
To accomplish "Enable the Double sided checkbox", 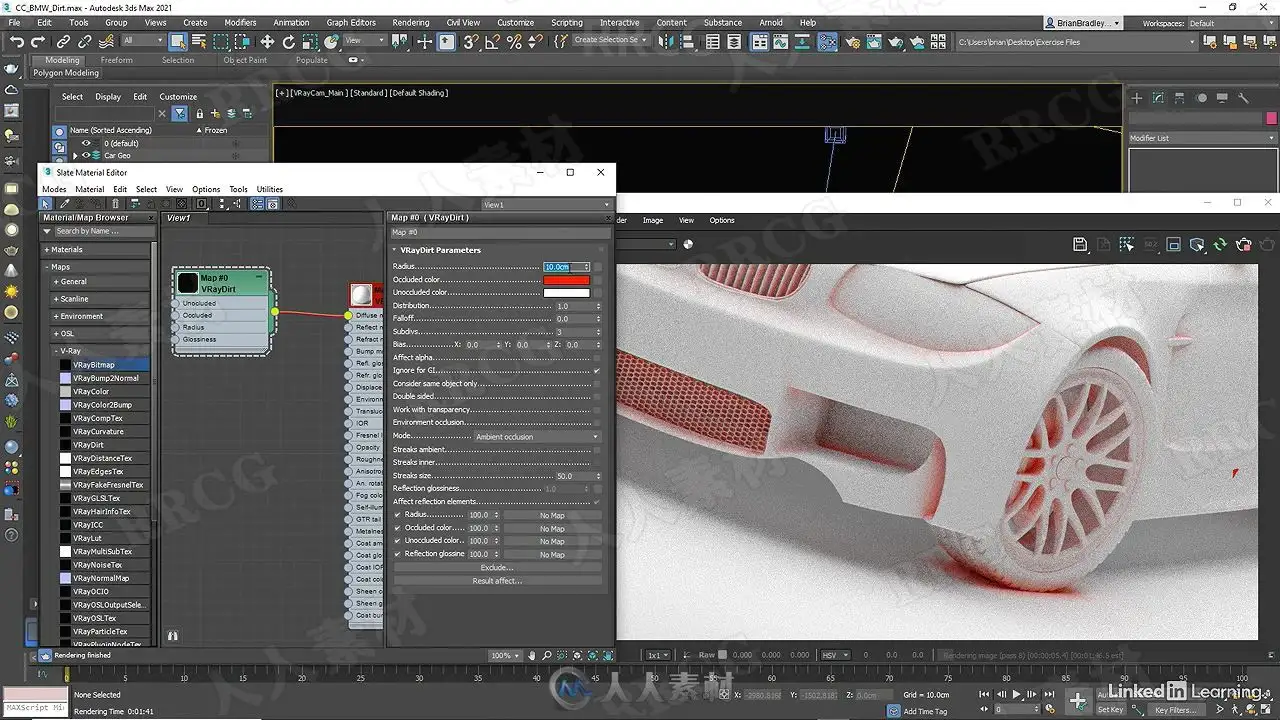I will 597,397.
